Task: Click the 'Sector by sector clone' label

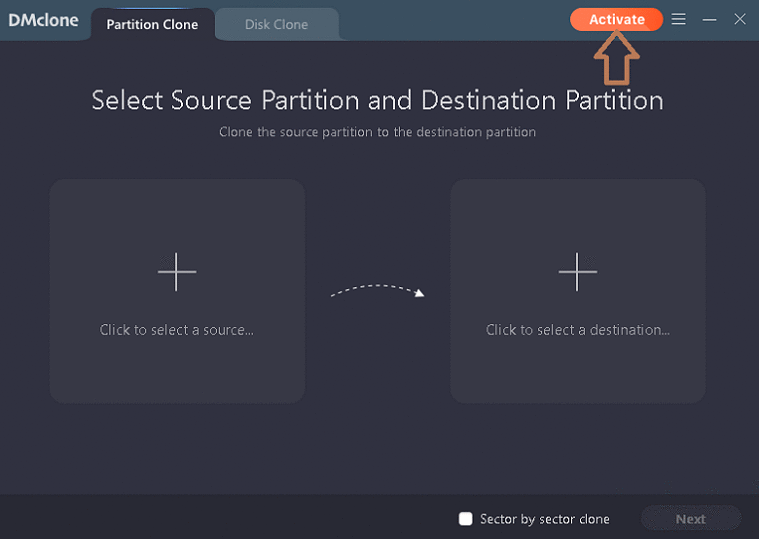Action: [x=544, y=519]
